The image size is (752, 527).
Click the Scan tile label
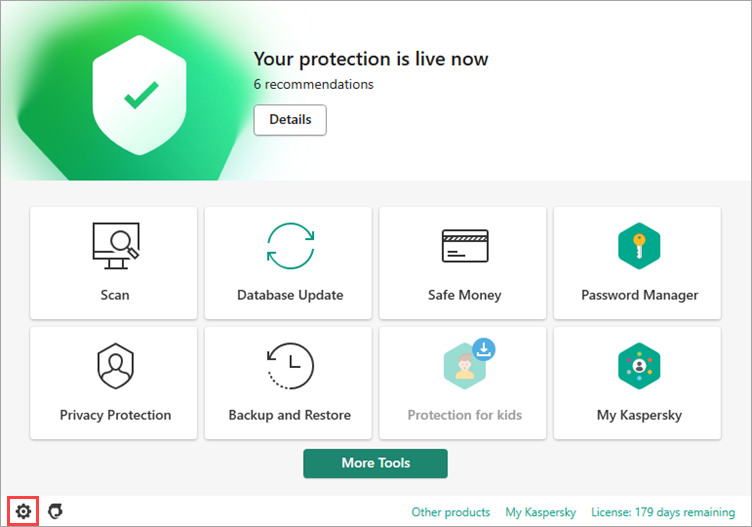[115, 295]
